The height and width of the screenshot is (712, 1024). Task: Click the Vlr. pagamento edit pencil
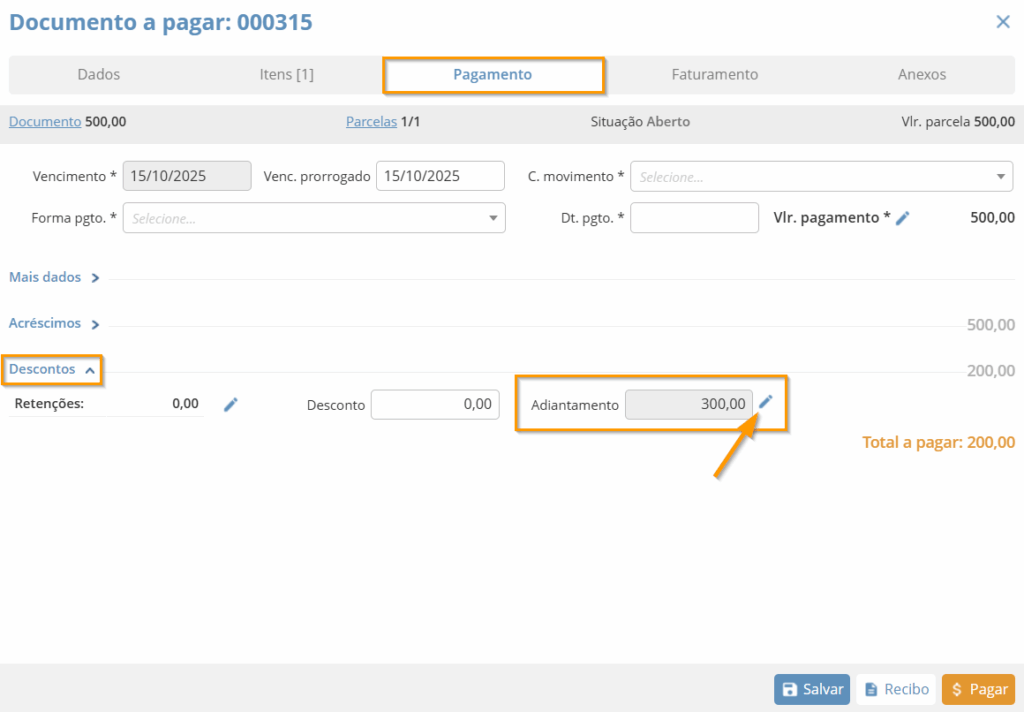(902, 218)
